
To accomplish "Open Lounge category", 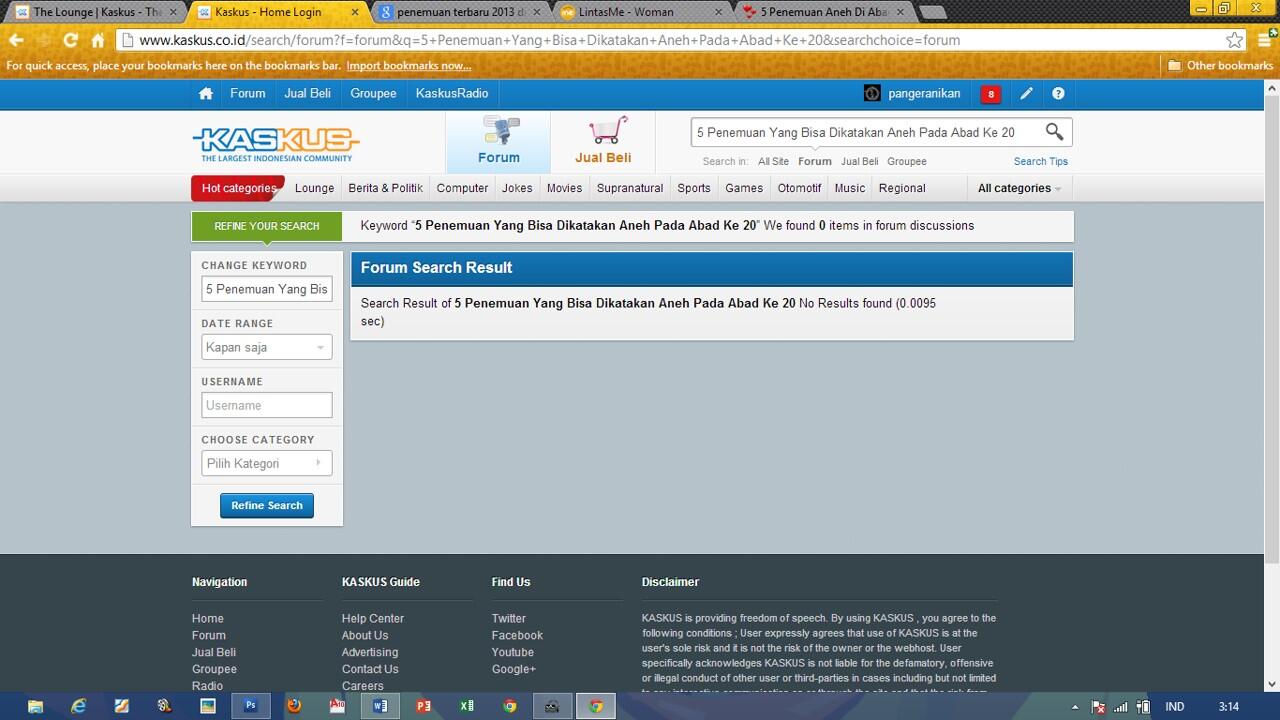I will pyautogui.click(x=314, y=188).
